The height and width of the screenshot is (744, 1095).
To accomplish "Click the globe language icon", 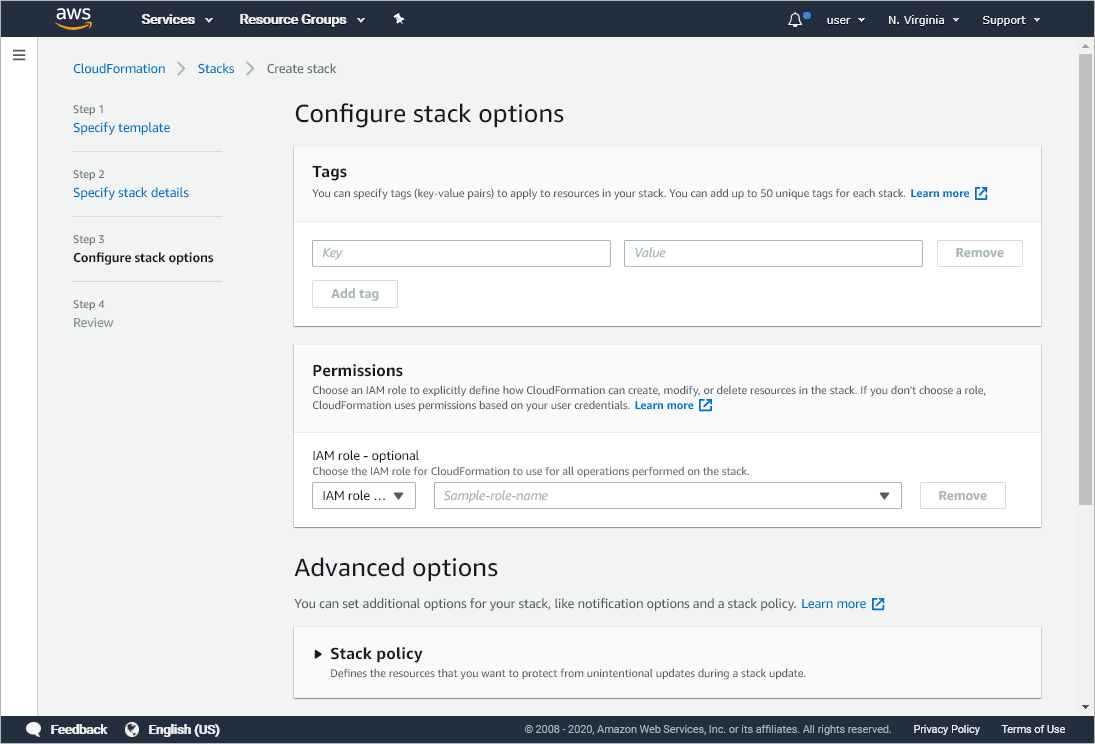I will [x=132, y=729].
